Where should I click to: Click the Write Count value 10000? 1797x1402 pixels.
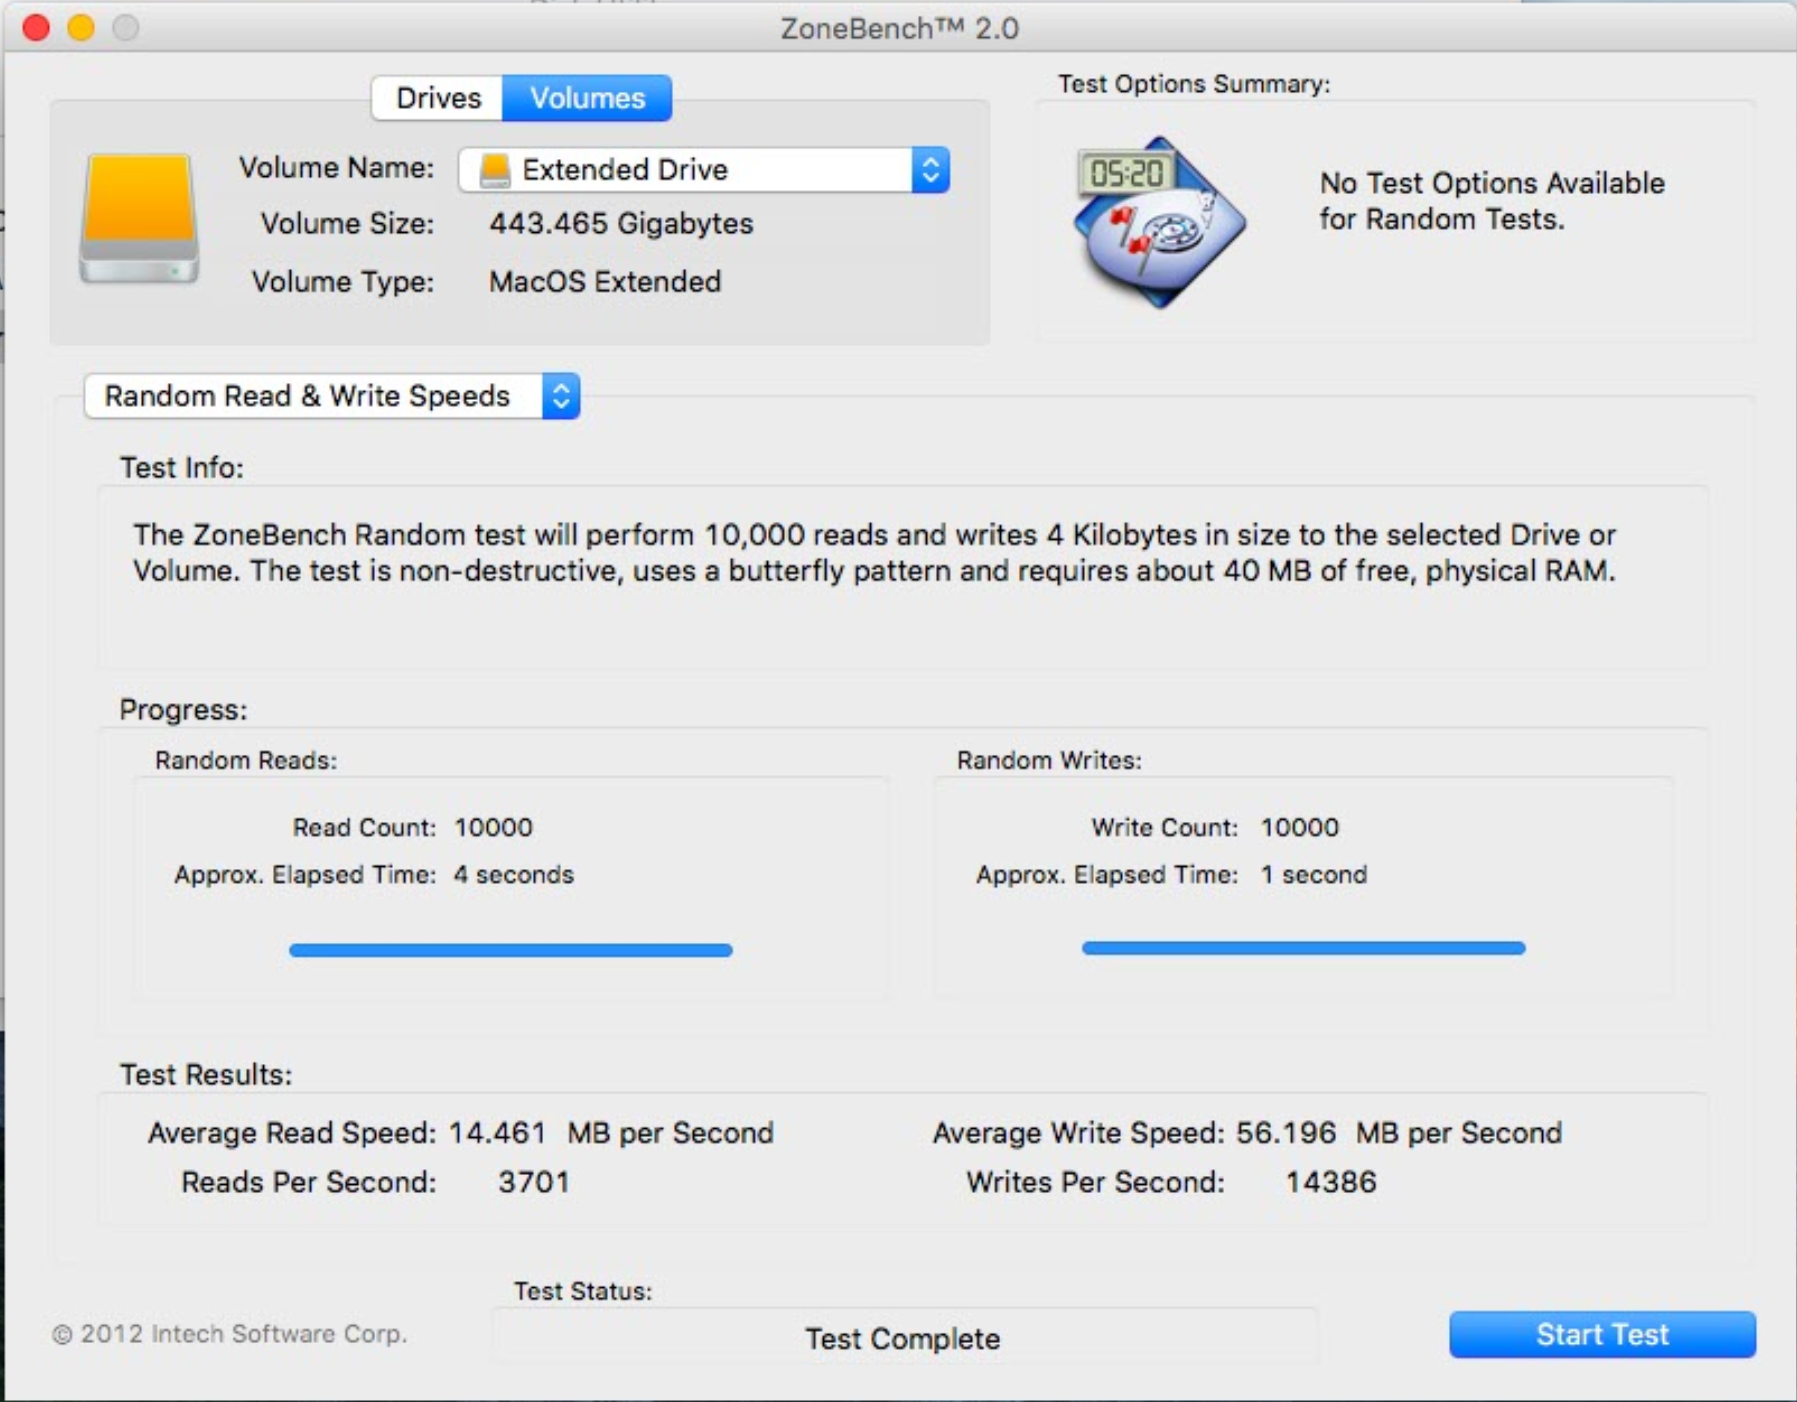(1300, 828)
